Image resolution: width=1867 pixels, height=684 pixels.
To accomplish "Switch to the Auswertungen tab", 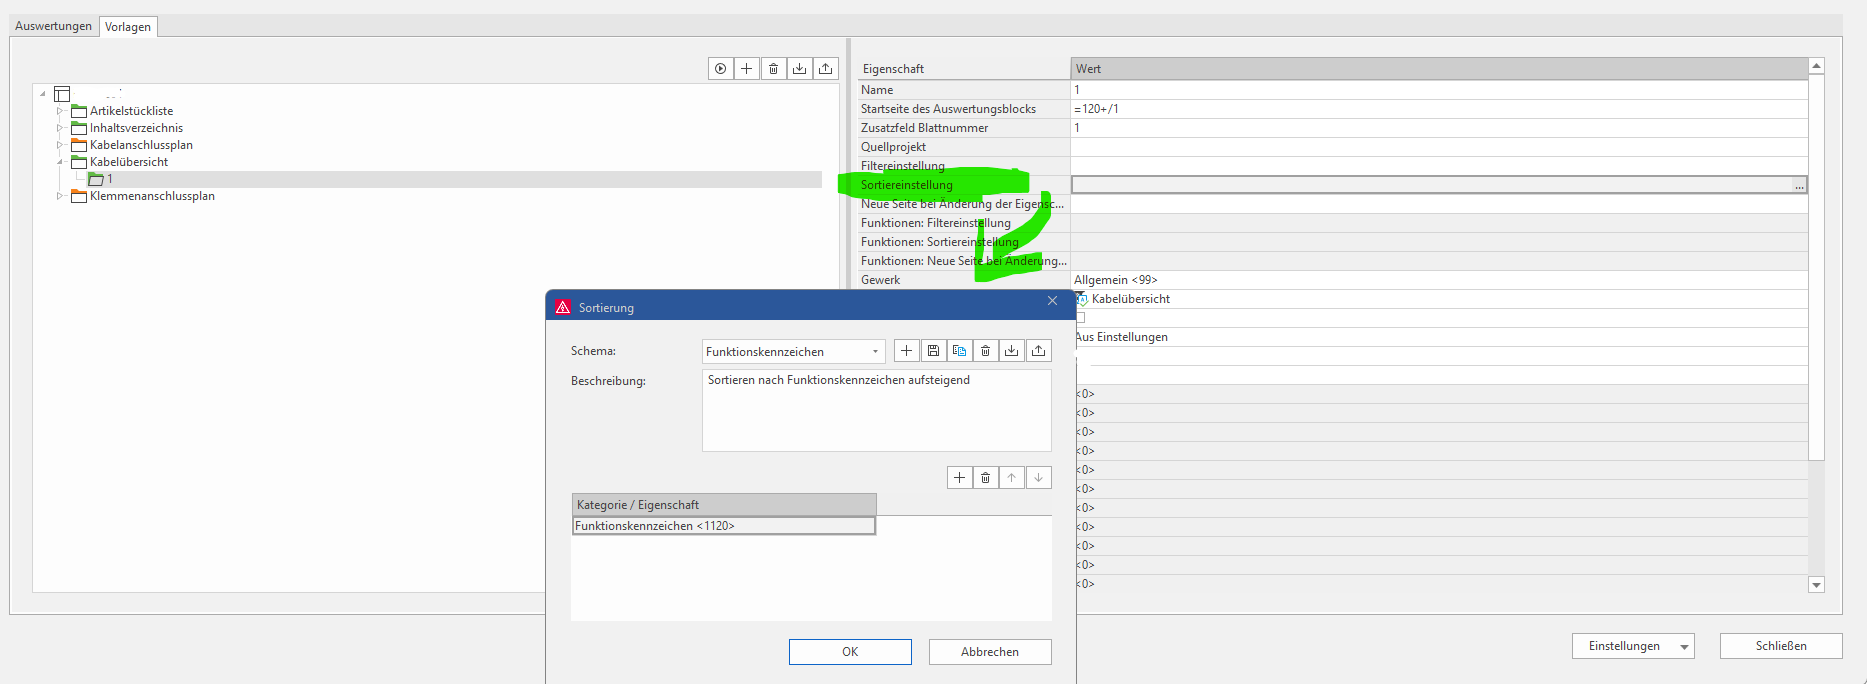I will (x=53, y=26).
